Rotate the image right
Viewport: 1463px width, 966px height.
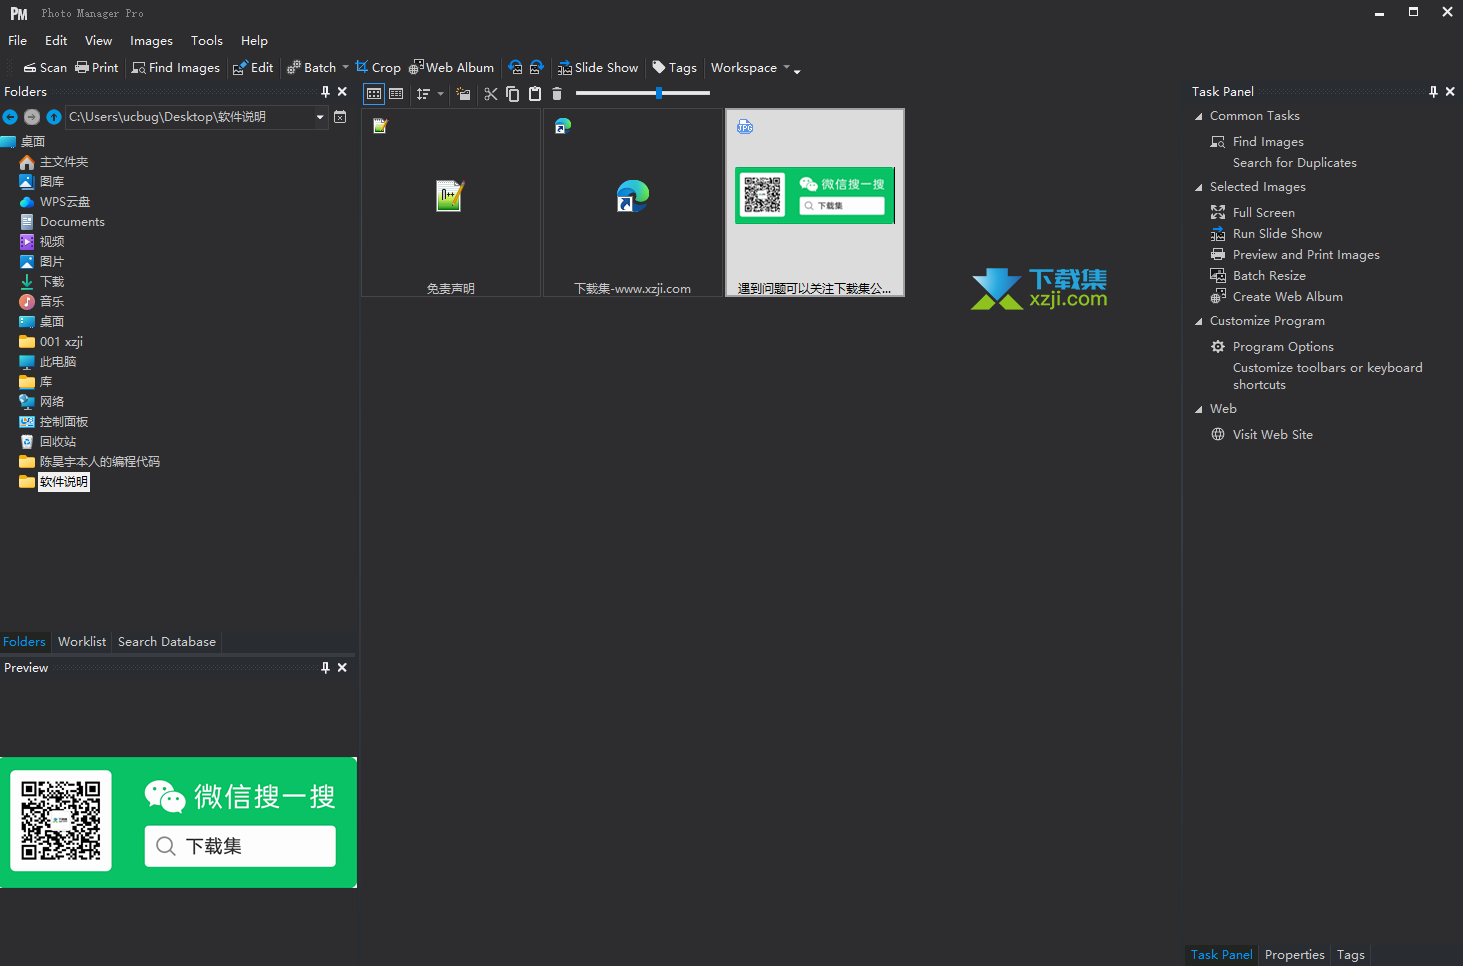point(537,68)
